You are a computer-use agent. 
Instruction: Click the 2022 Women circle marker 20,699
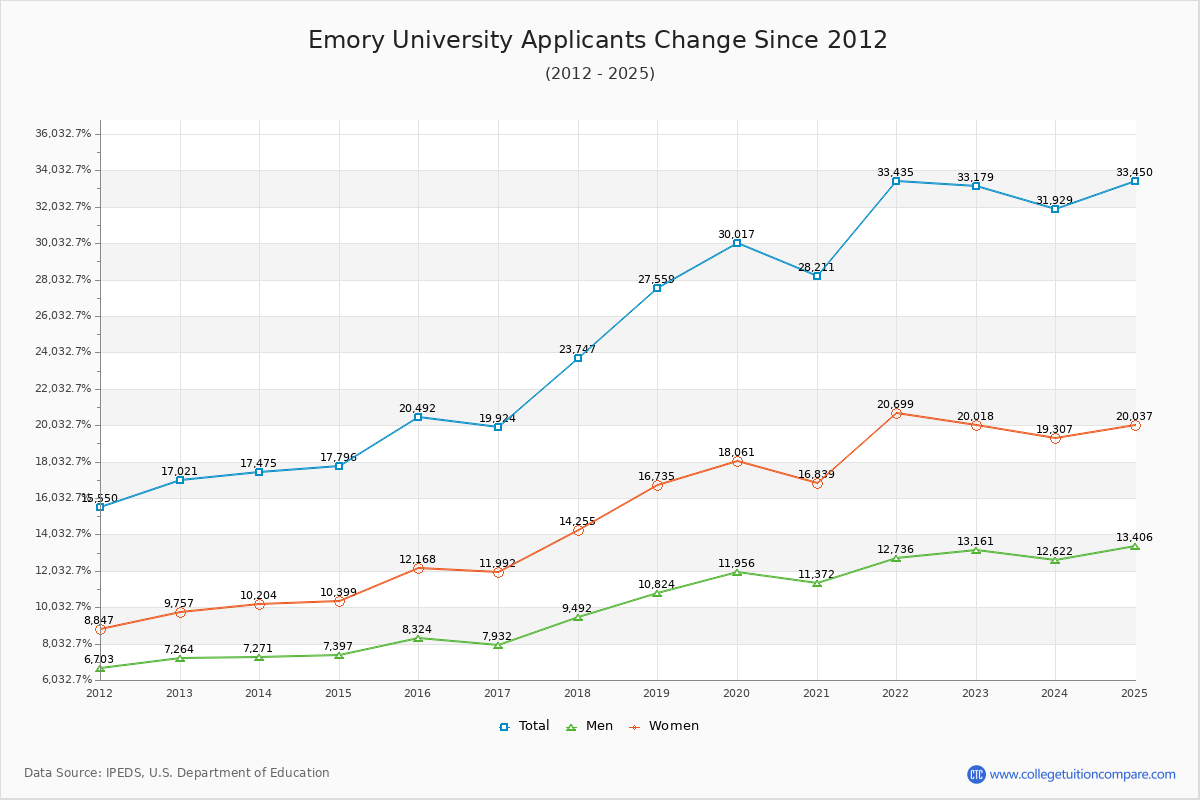[896, 413]
